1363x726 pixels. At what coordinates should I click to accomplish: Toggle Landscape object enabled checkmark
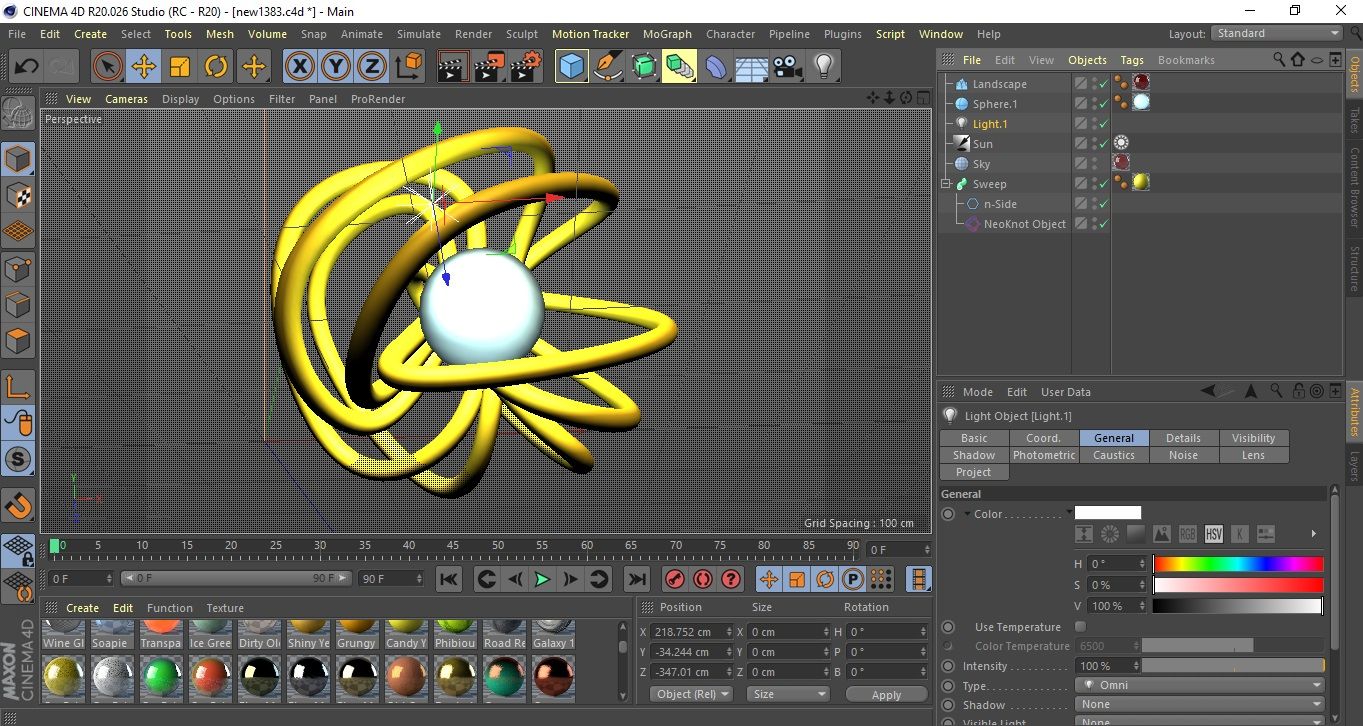pos(1103,84)
